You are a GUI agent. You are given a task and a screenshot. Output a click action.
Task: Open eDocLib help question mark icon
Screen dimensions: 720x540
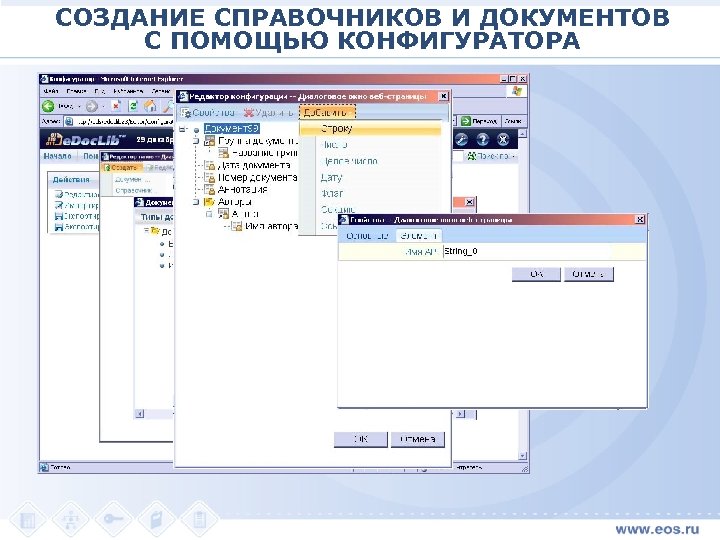[482, 140]
